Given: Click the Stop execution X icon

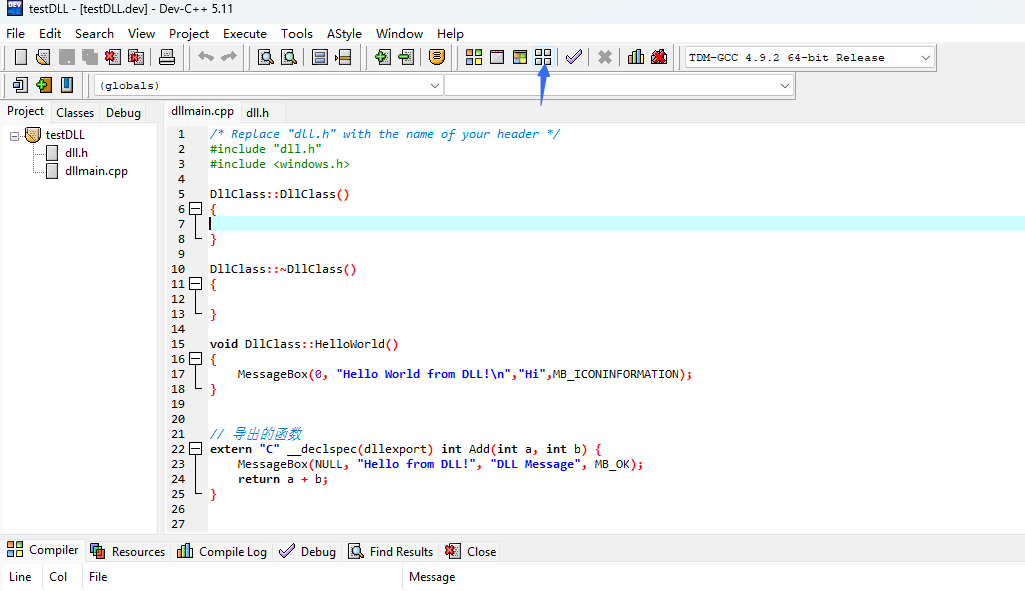Looking at the screenshot, I should [x=605, y=58].
